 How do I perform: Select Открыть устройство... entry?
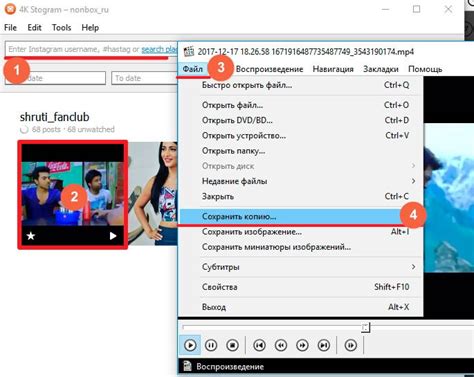coord(301,136)
